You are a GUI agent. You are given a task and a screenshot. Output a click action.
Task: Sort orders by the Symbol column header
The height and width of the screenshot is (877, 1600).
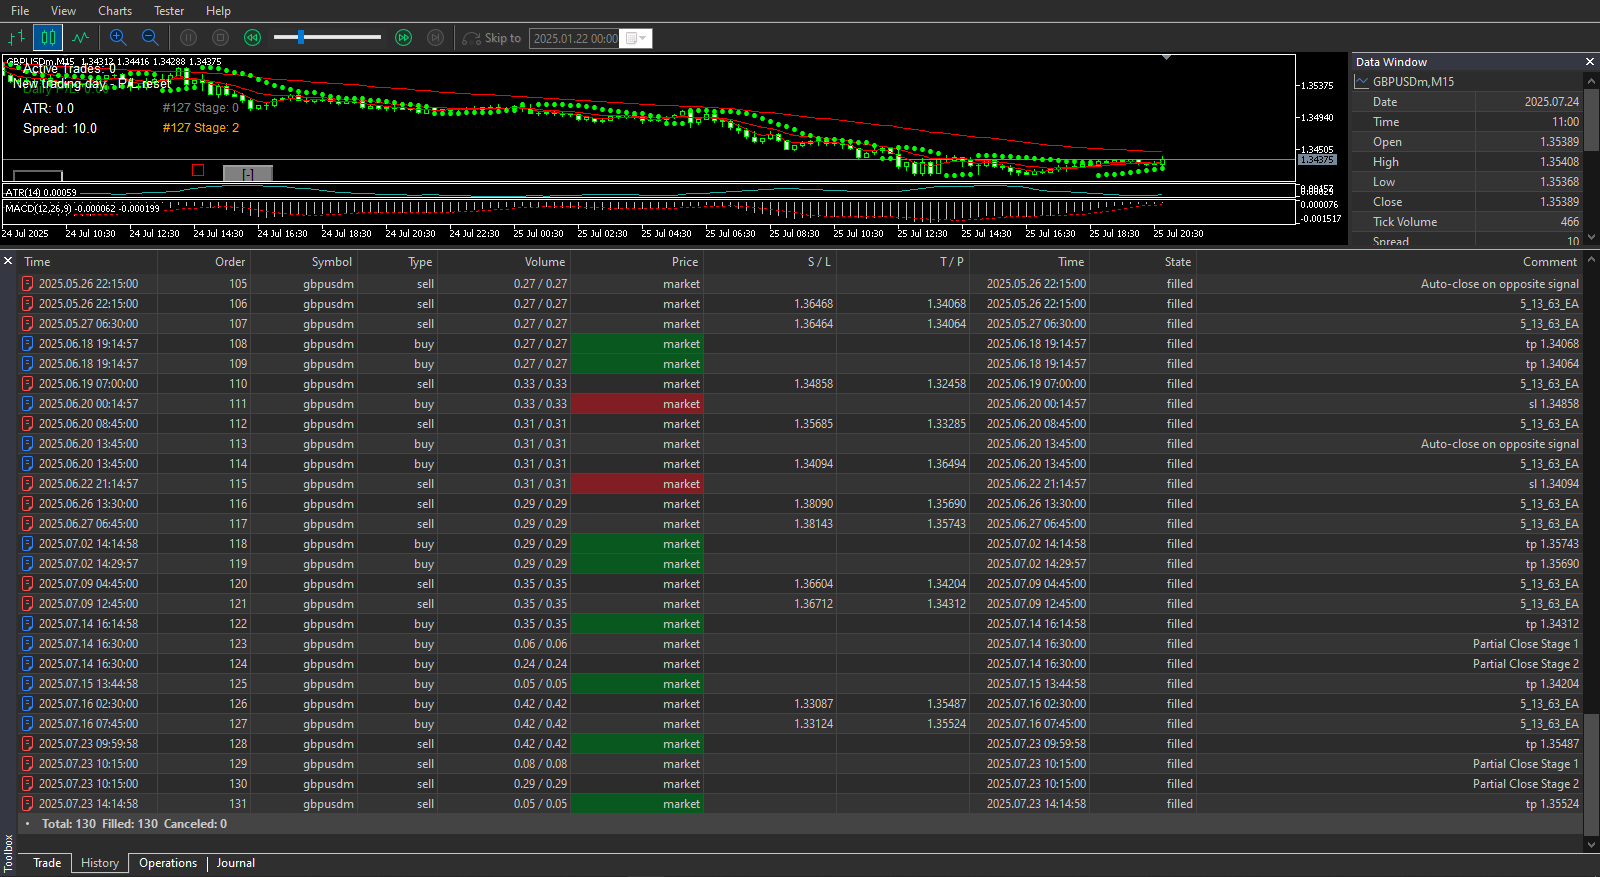pos(304,262)
